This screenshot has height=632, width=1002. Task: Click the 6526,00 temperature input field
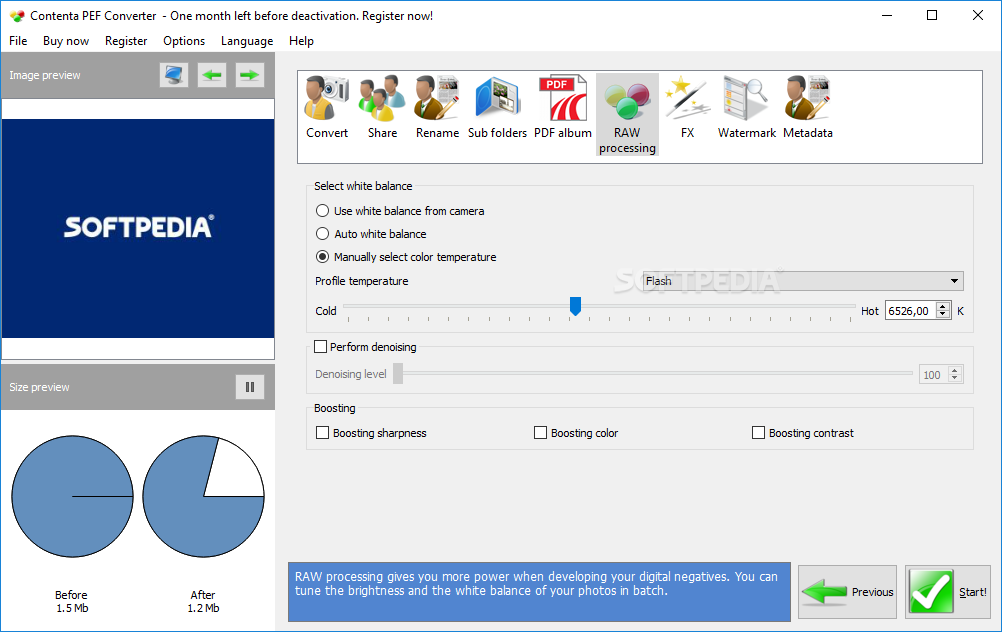(911, 311)
